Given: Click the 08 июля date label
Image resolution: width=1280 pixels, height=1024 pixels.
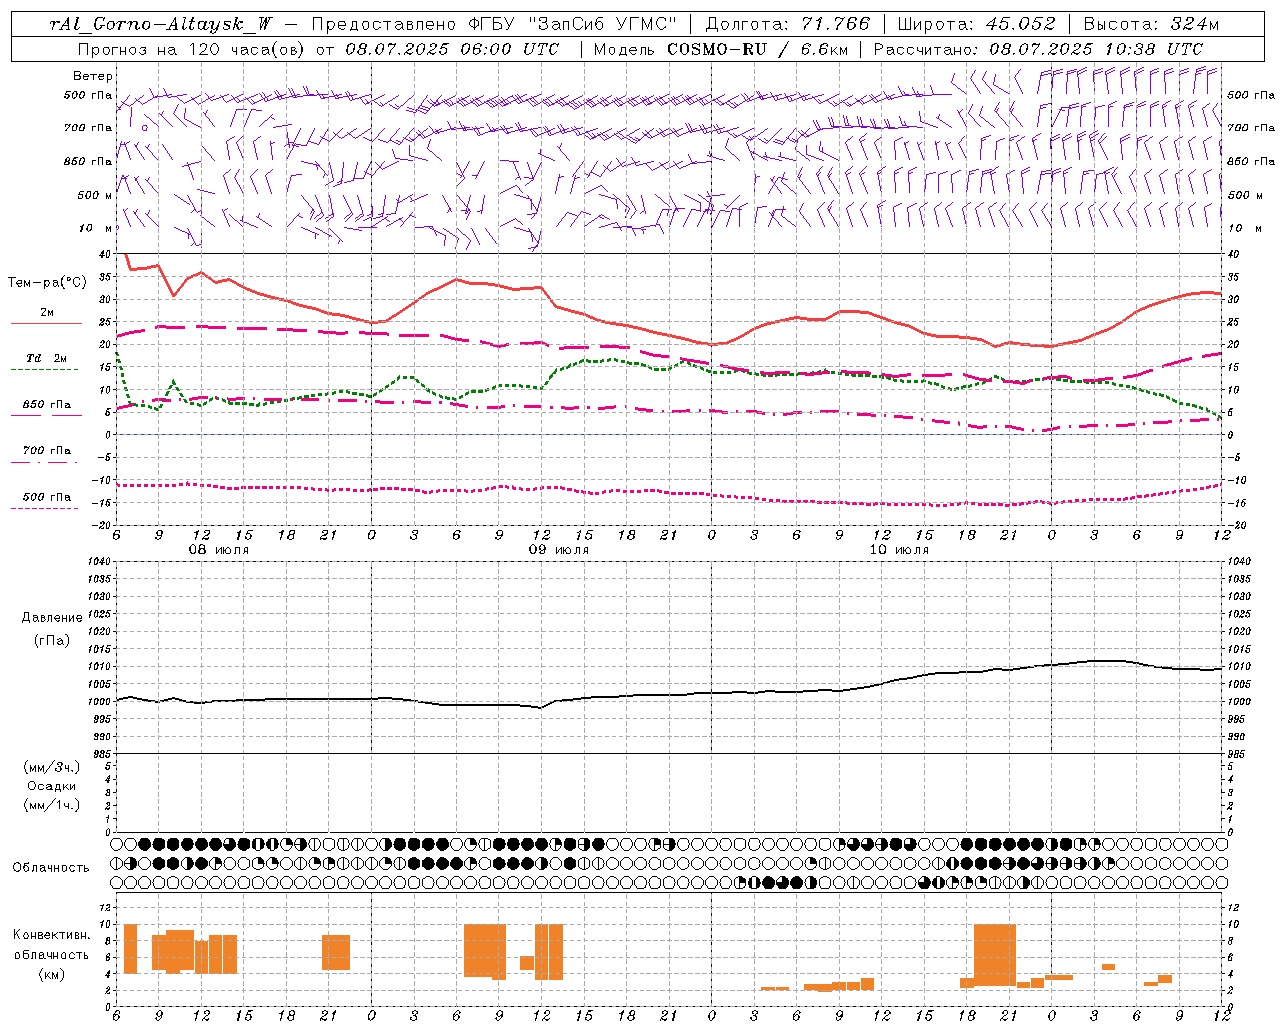Looking at the screenshot, I should (x=219, y=550).
